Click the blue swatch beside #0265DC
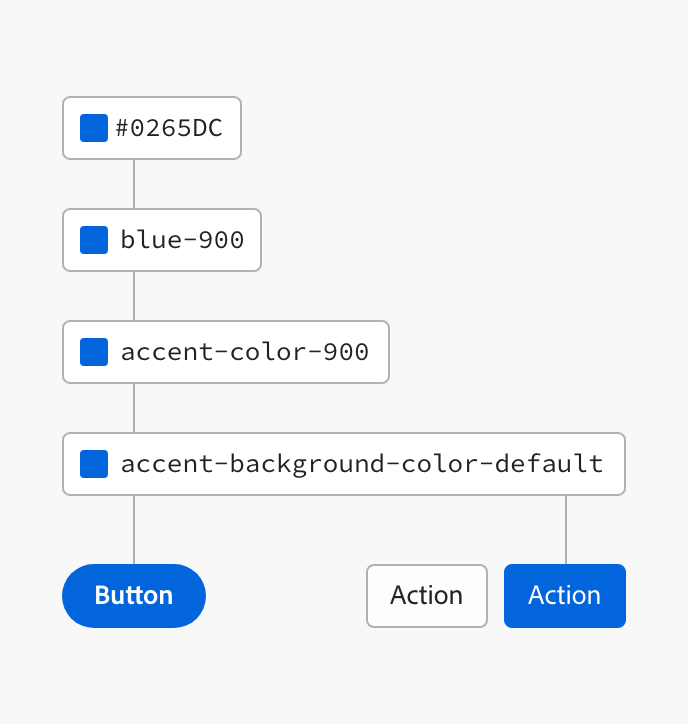 (94, 128)
